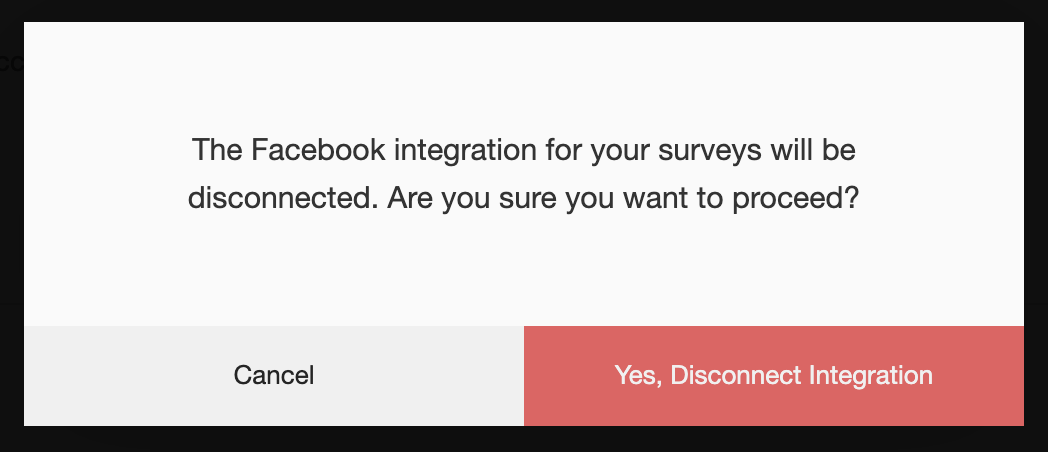Click the 'Are you sure' question line
The height and width of the screenshot is (452, 1048).
(524, 199)
